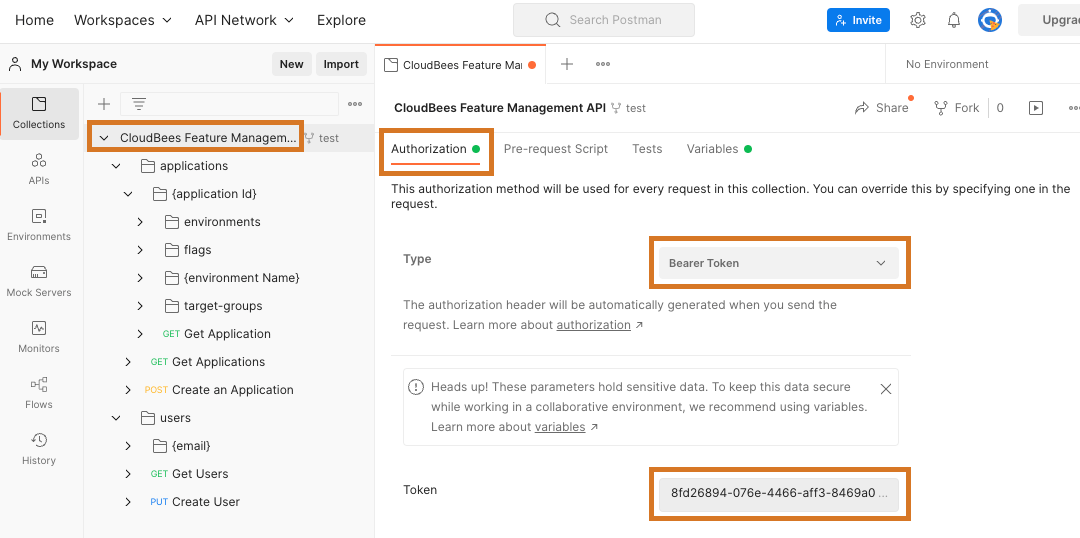This screenshot has height=538, width=1080.
Task: Click the Token input field
Action: (x=778, y=493)
